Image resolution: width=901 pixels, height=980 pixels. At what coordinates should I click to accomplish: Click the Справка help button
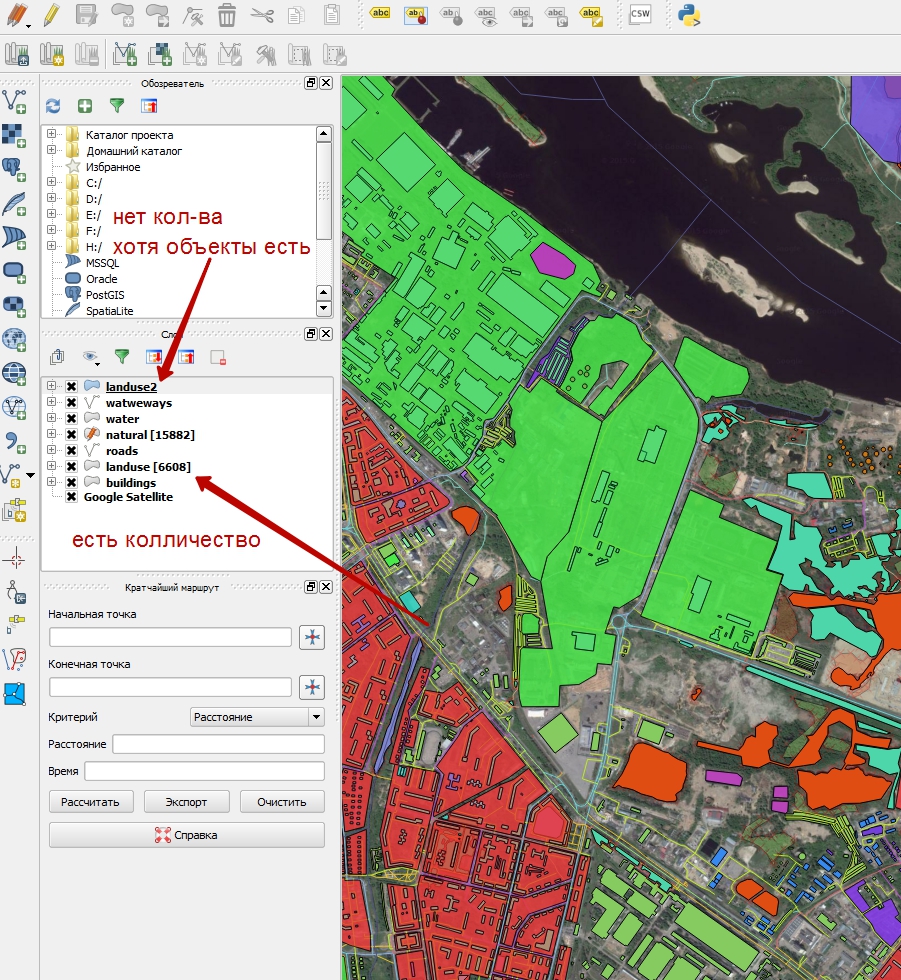tap(187, 835)
